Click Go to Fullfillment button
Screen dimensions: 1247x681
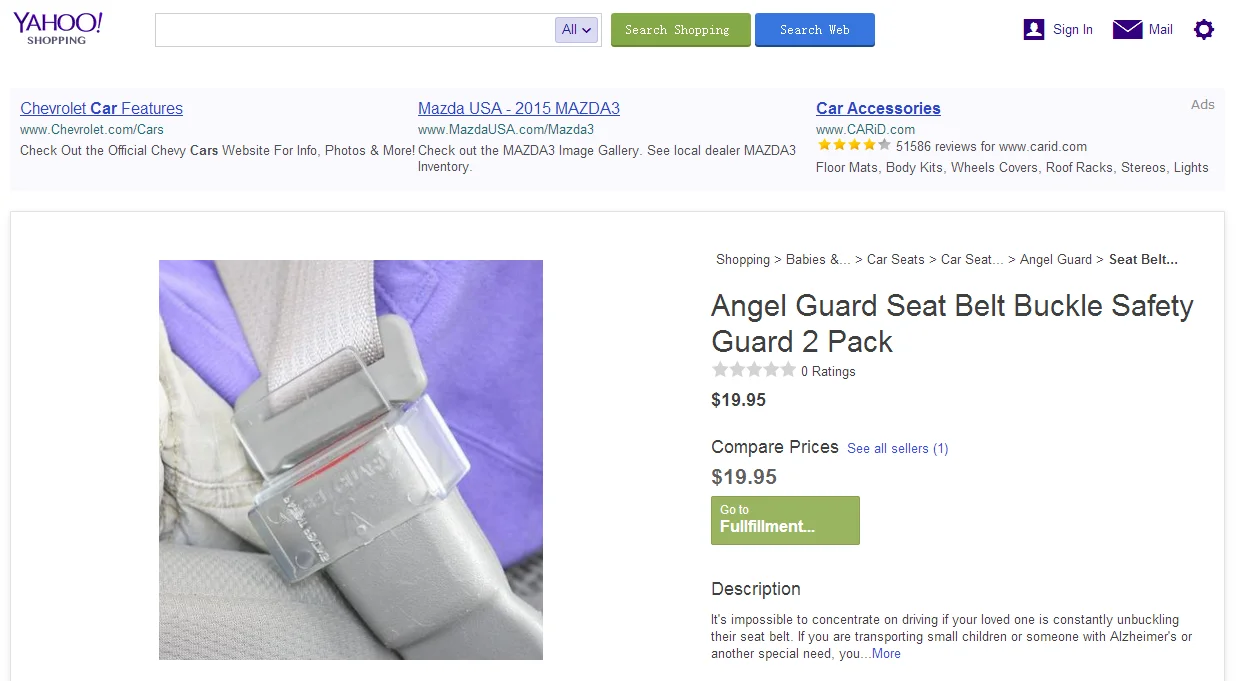point(785,520)
